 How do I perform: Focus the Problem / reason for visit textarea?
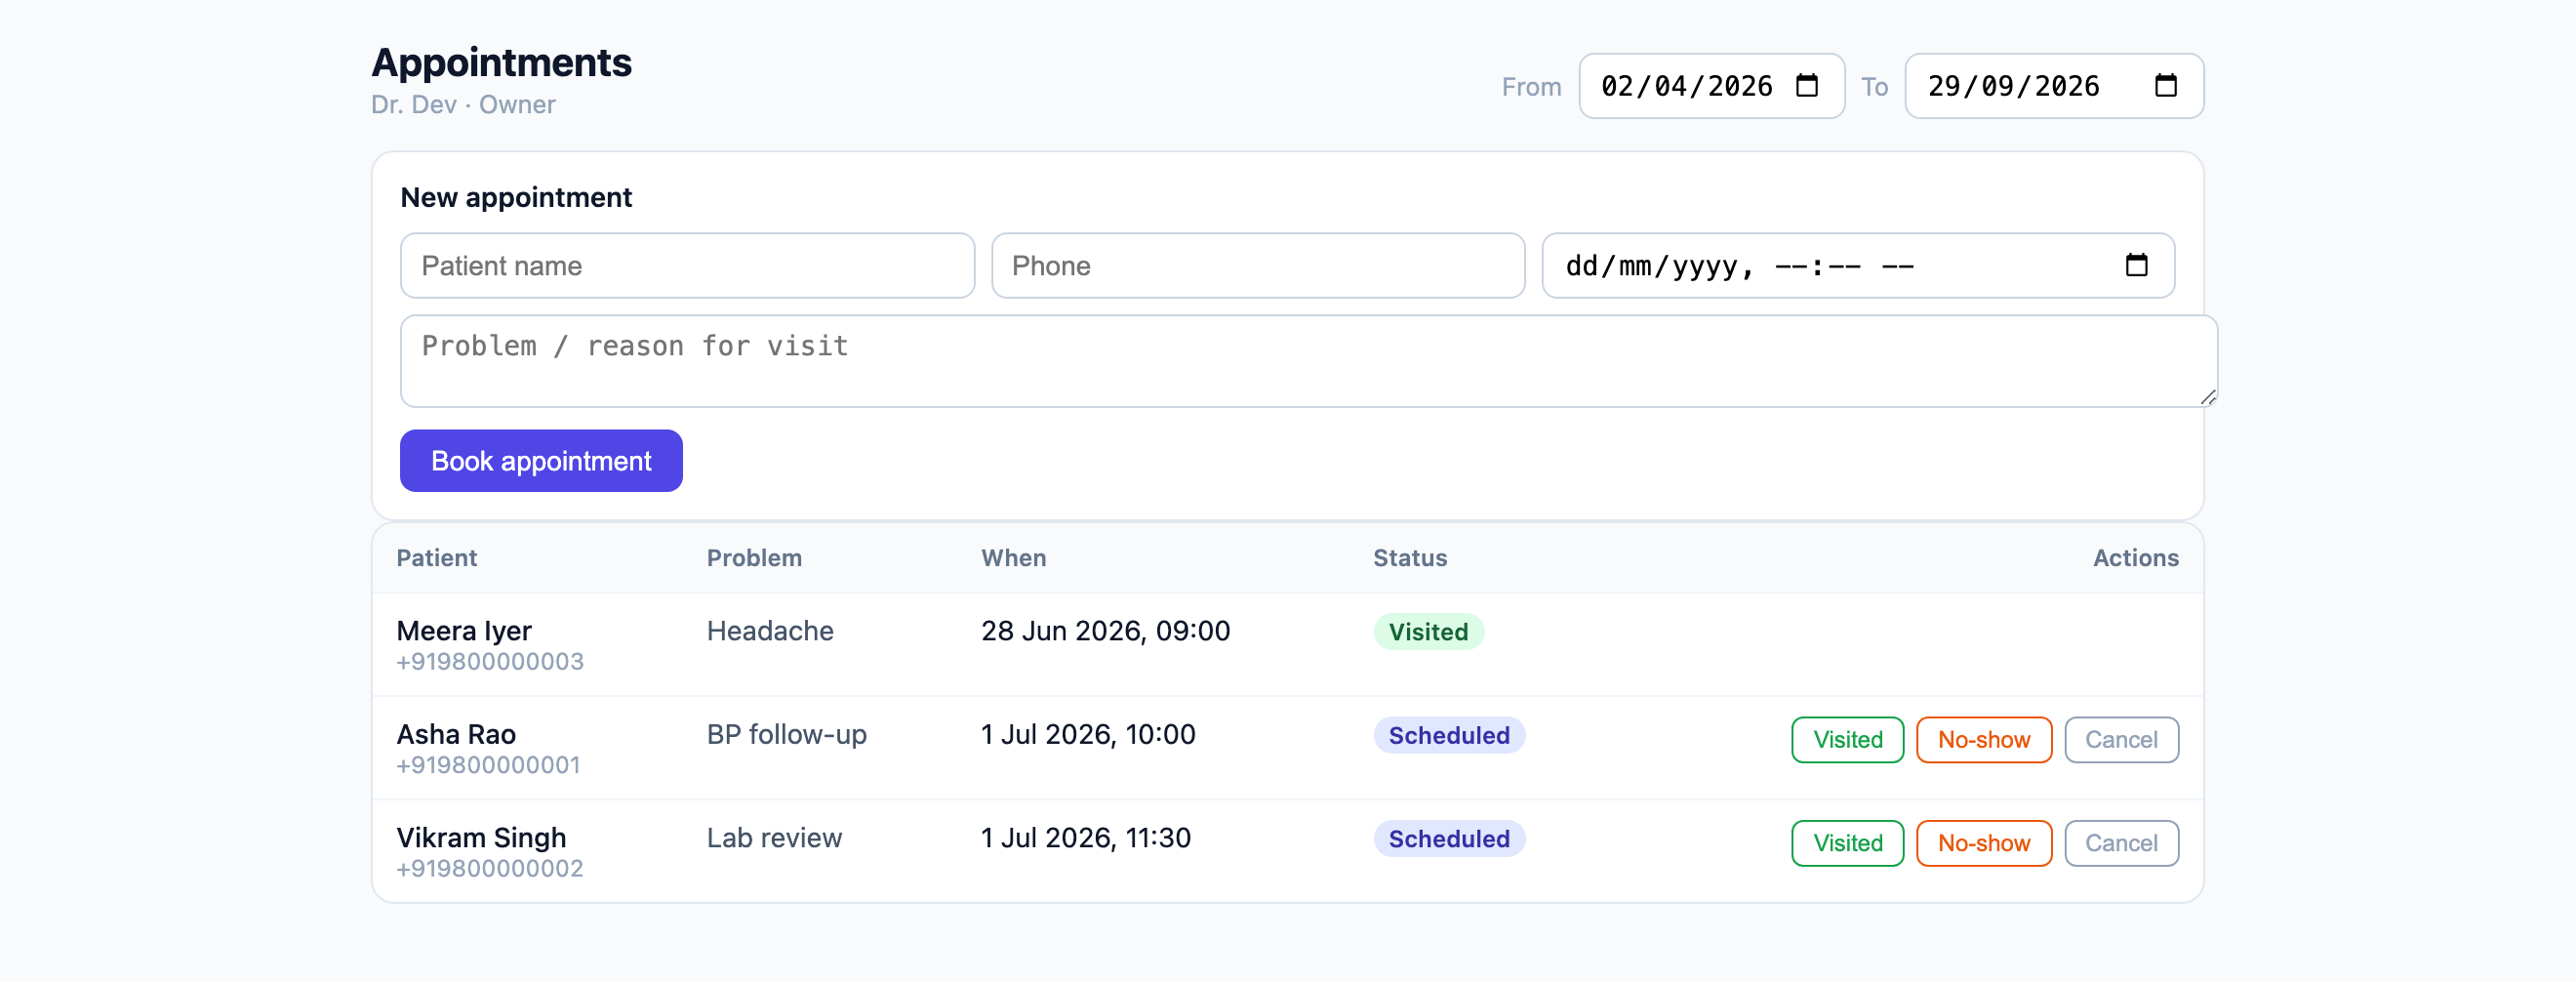[1308, 361]
